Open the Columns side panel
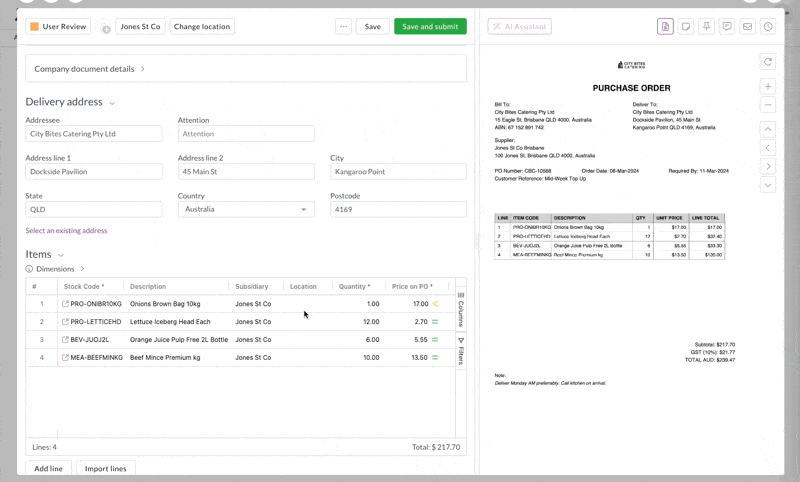This screenshot has width=800, height=482. [461, 310]
